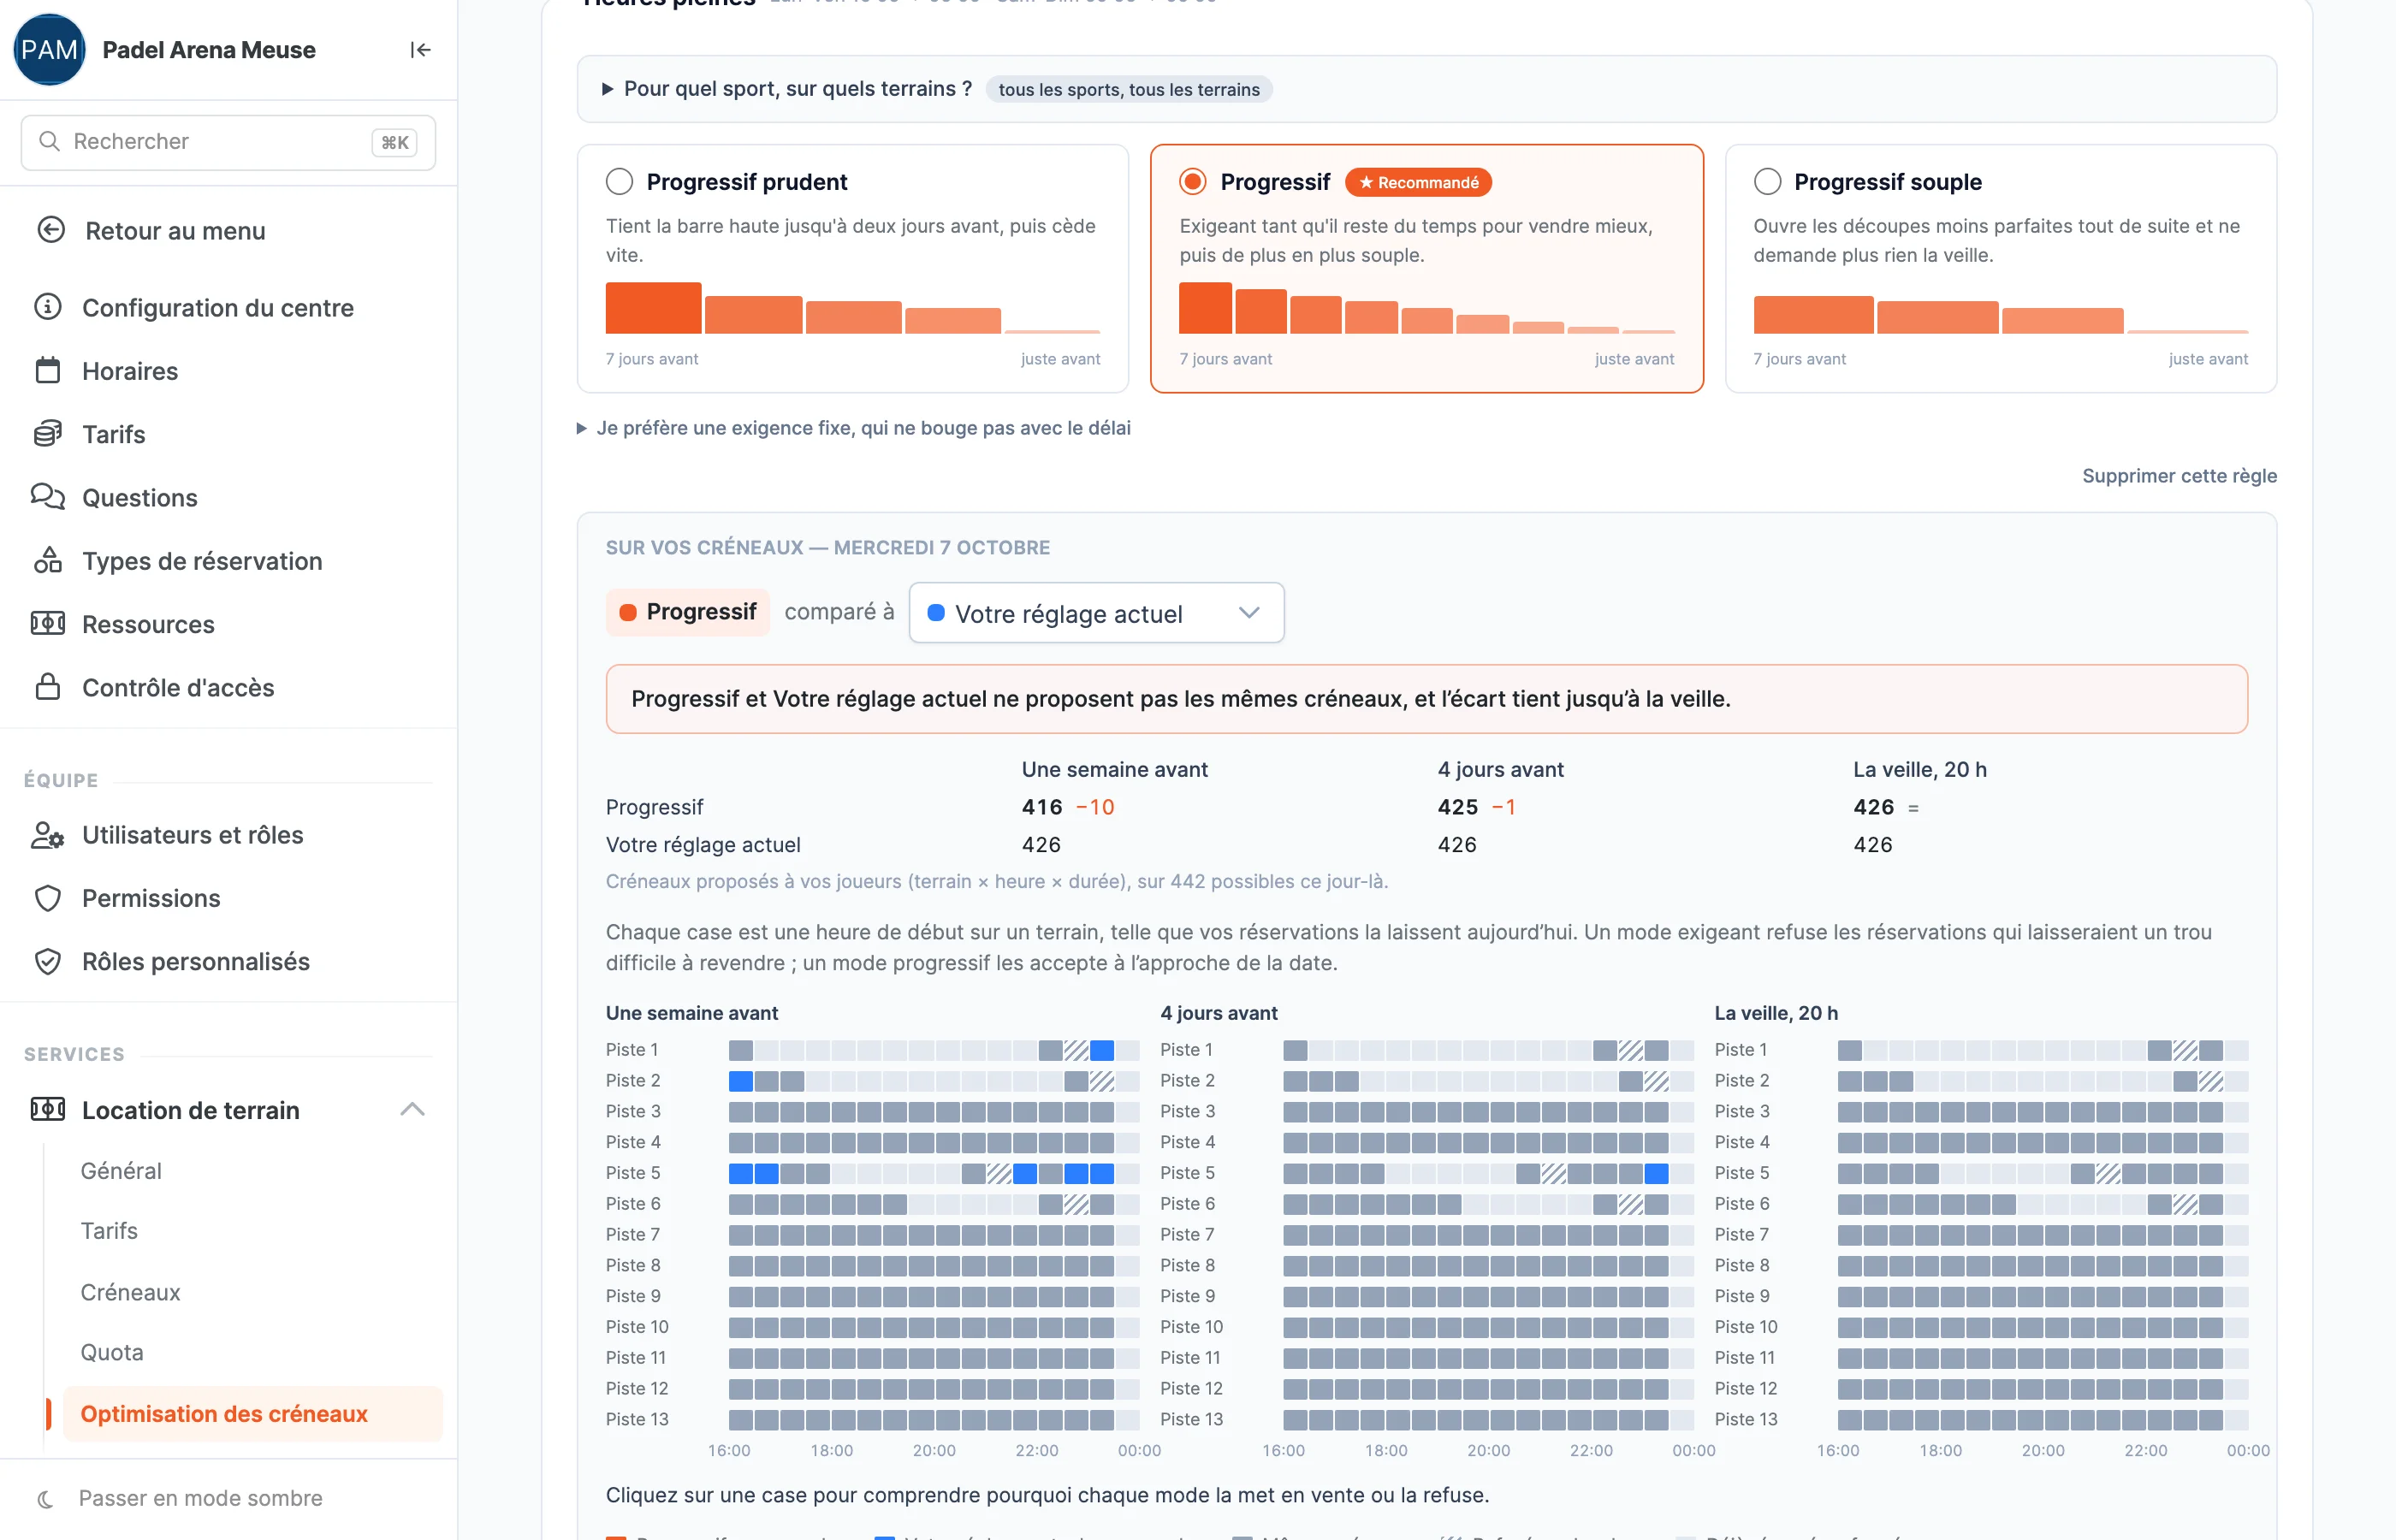
Task: Select the Progressif souple radio button
Action: tap(1767, 181)
